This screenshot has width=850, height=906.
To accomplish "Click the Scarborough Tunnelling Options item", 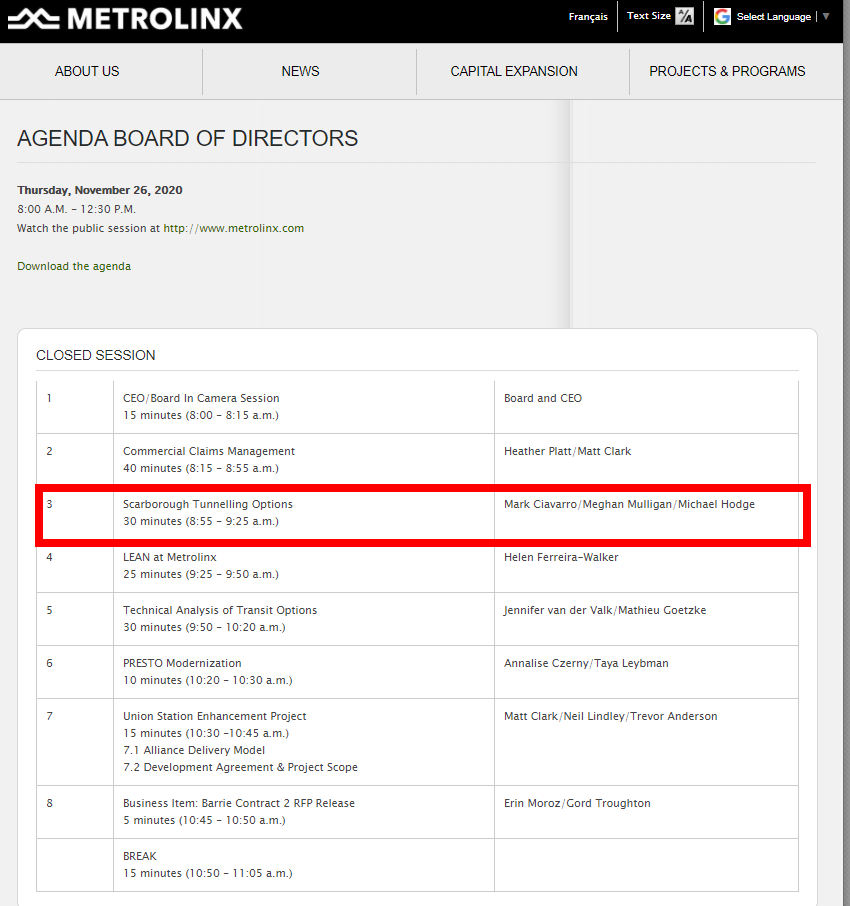I will click(x=208, y=504).
